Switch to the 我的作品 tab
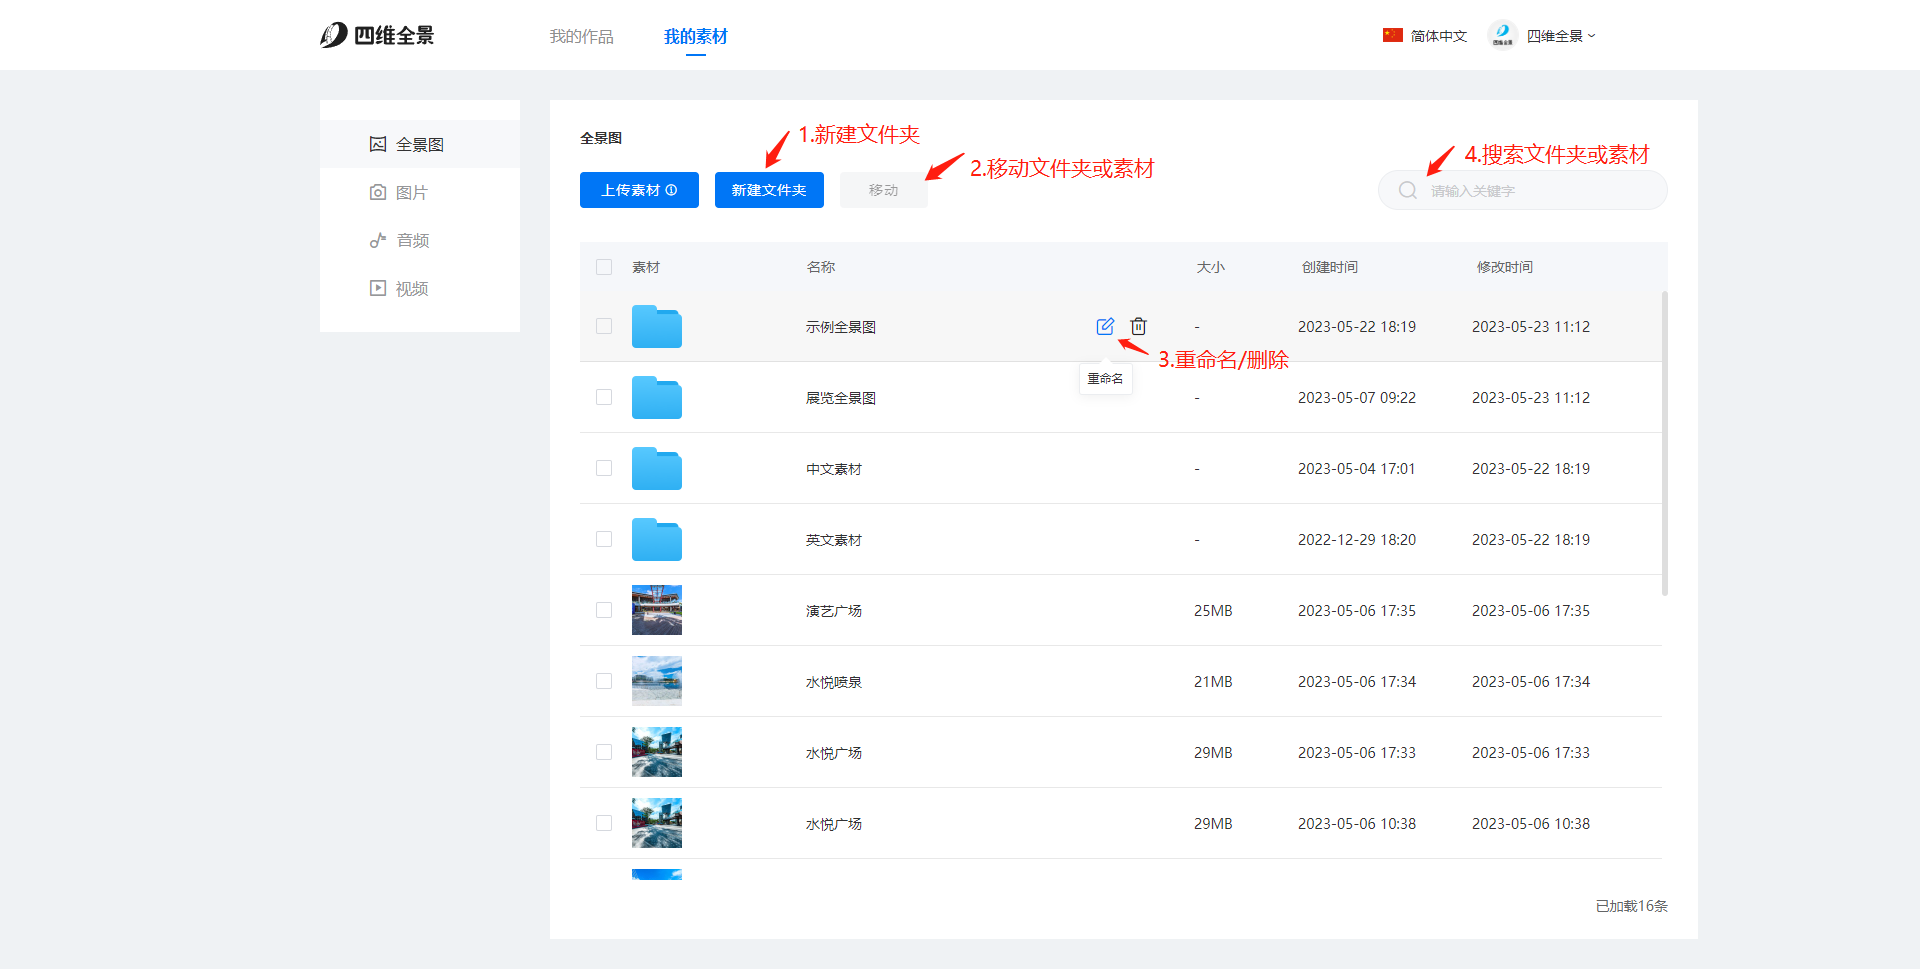The image size is (1920, 969). (581, 36)
